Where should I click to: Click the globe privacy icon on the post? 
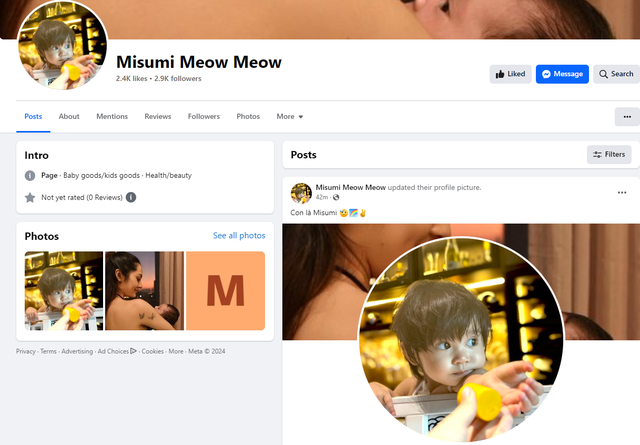coord(336,197)
